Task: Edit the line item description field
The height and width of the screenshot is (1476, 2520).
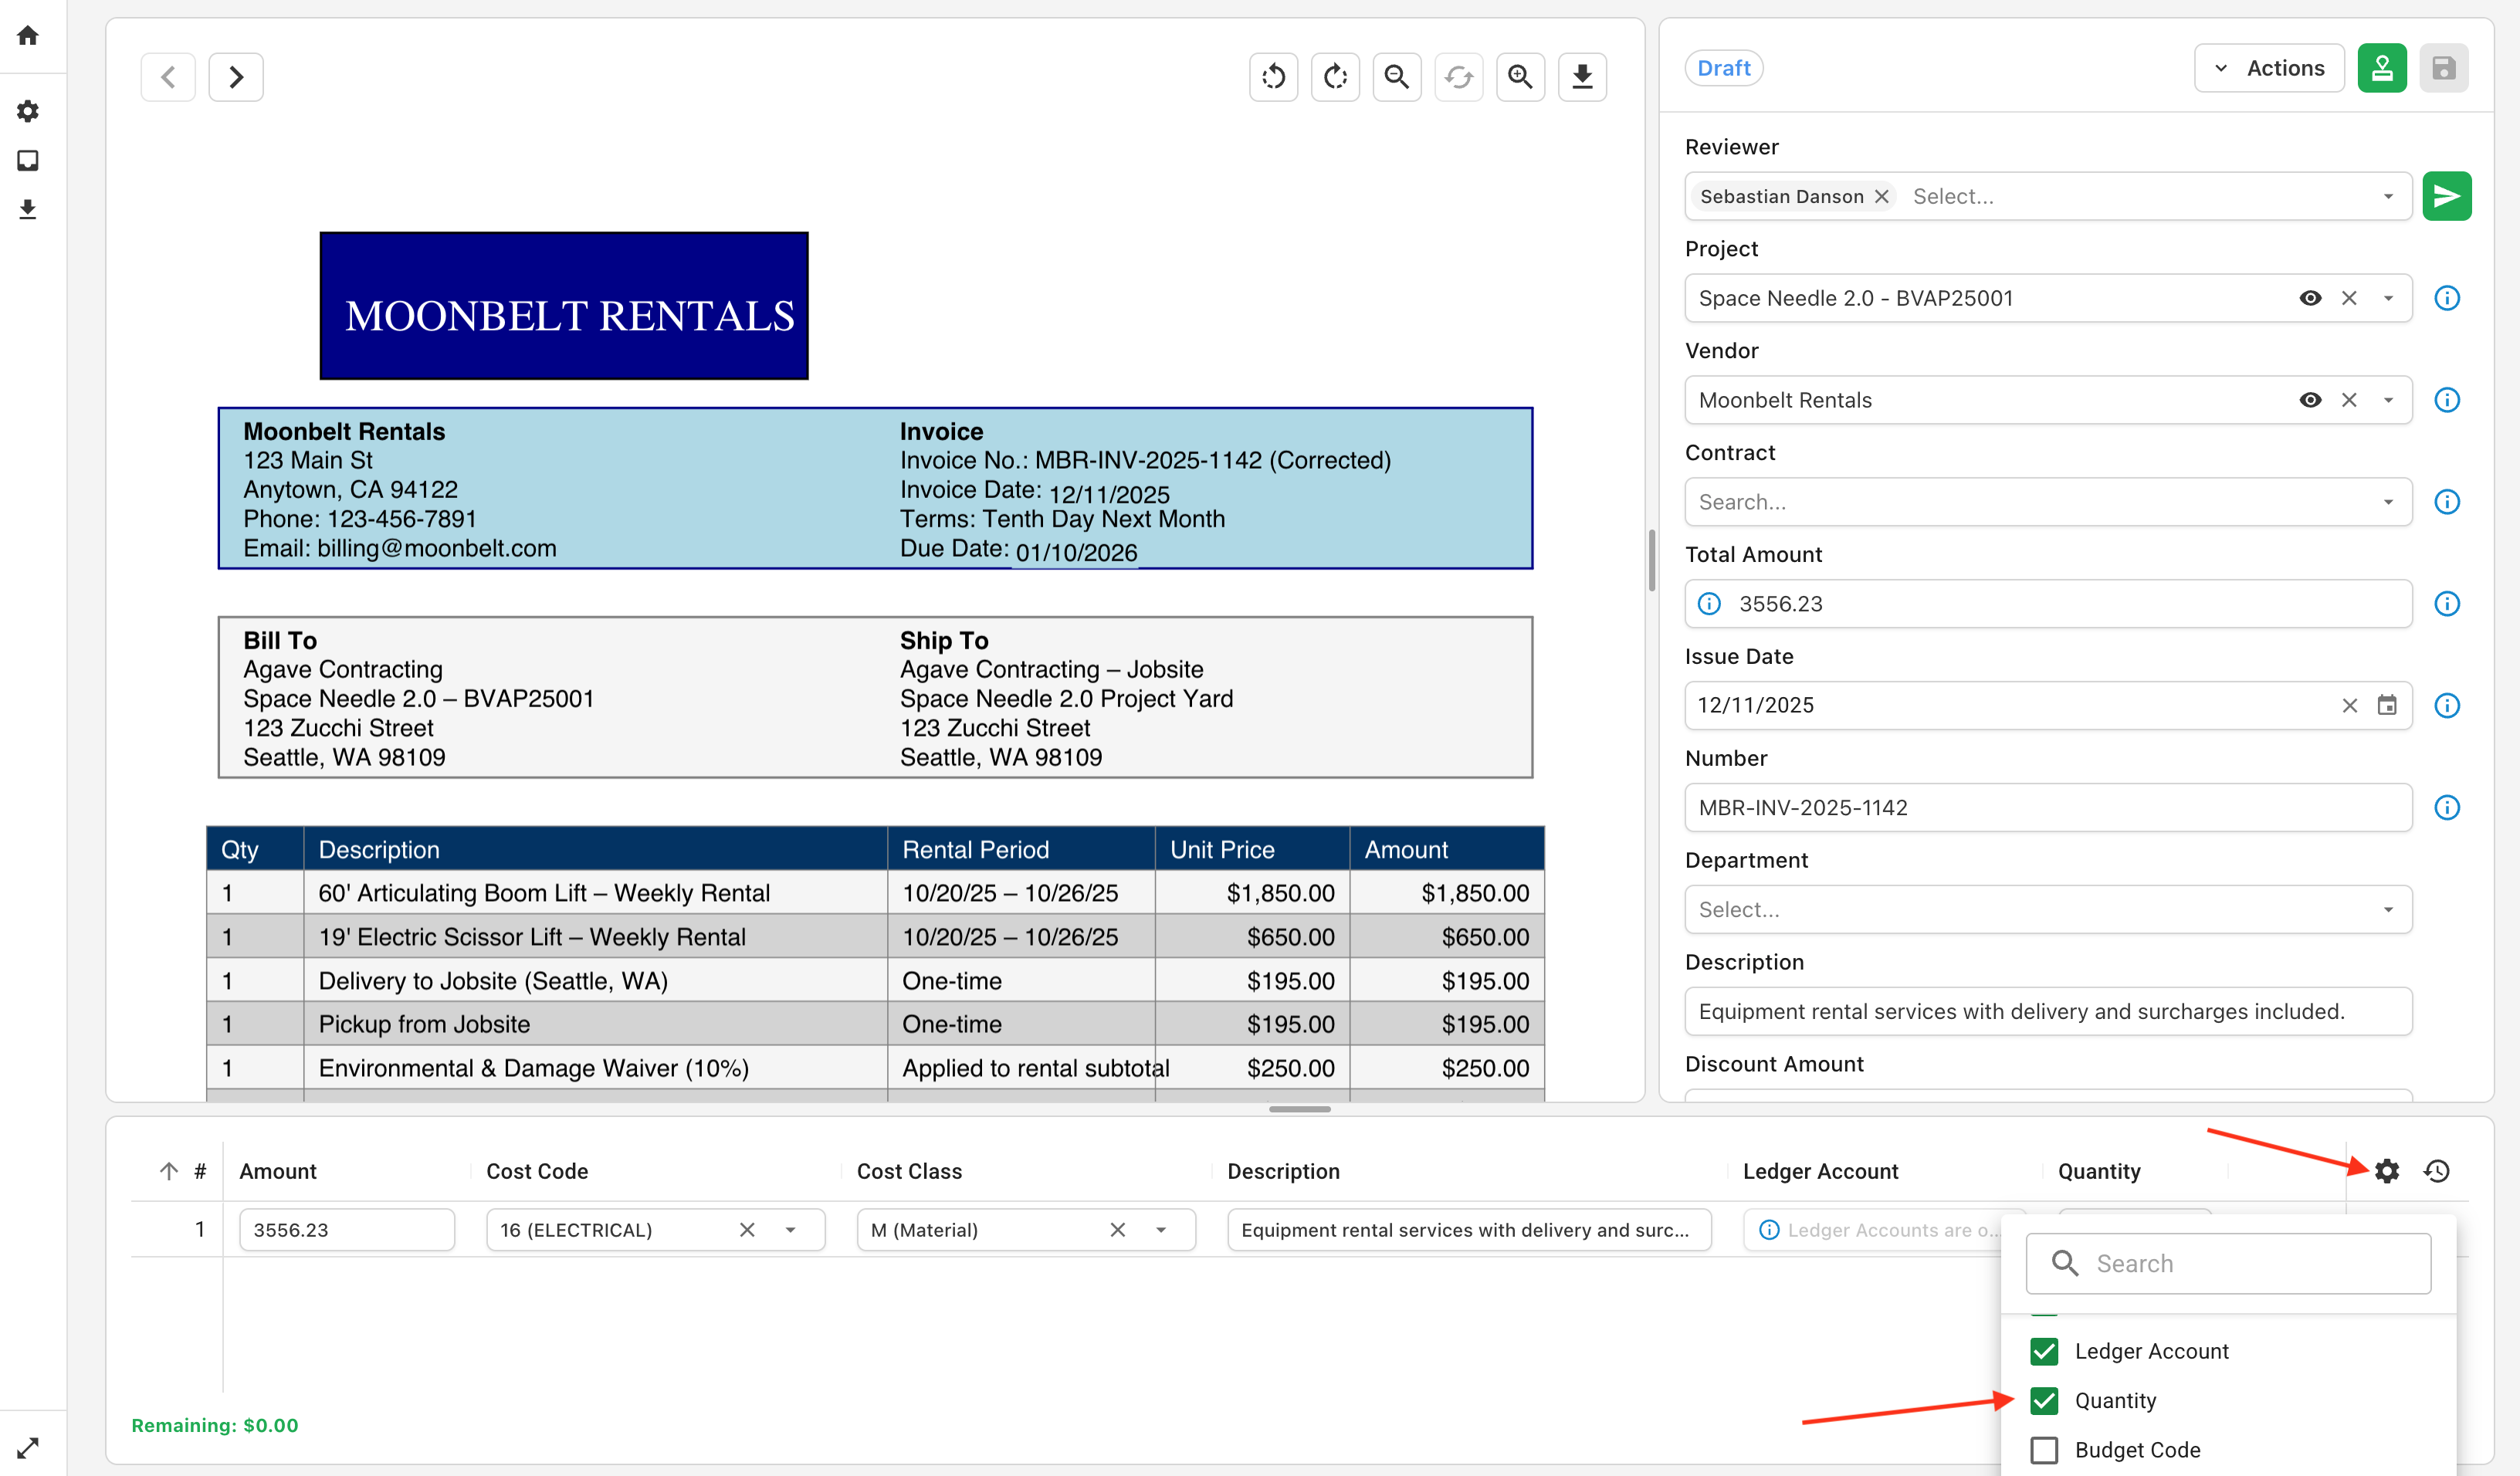Action: pyautogui.click(x=1469, y=1230)
